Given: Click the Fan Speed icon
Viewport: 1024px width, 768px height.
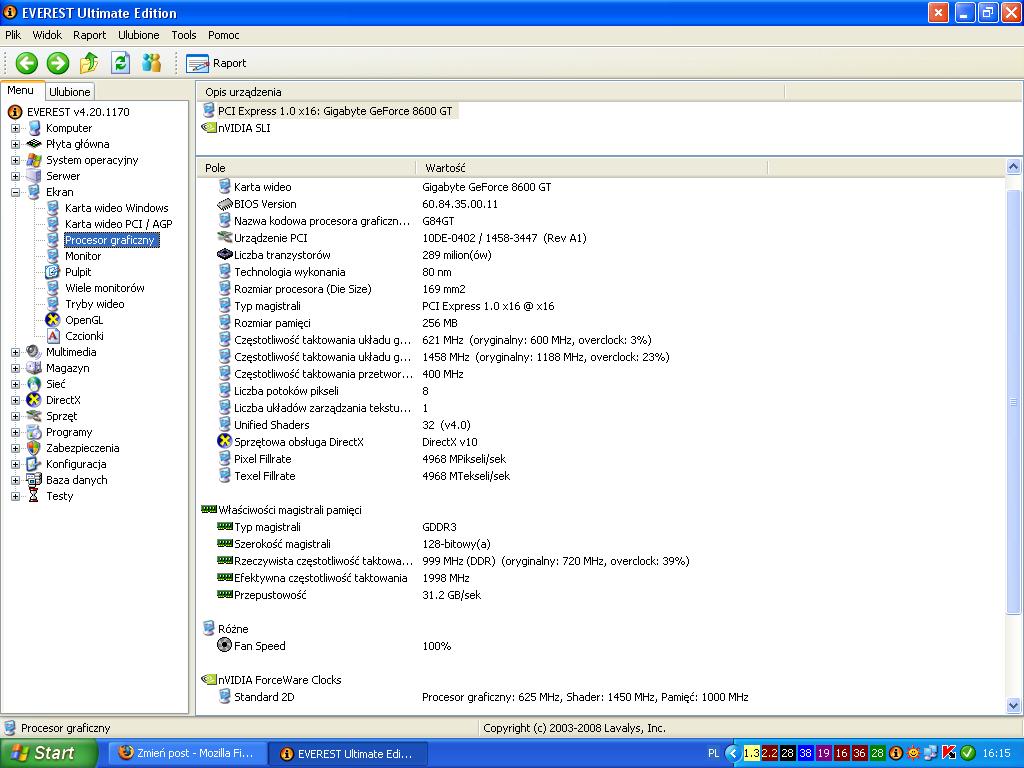Looking at the screenshot, I should [225, 646].
